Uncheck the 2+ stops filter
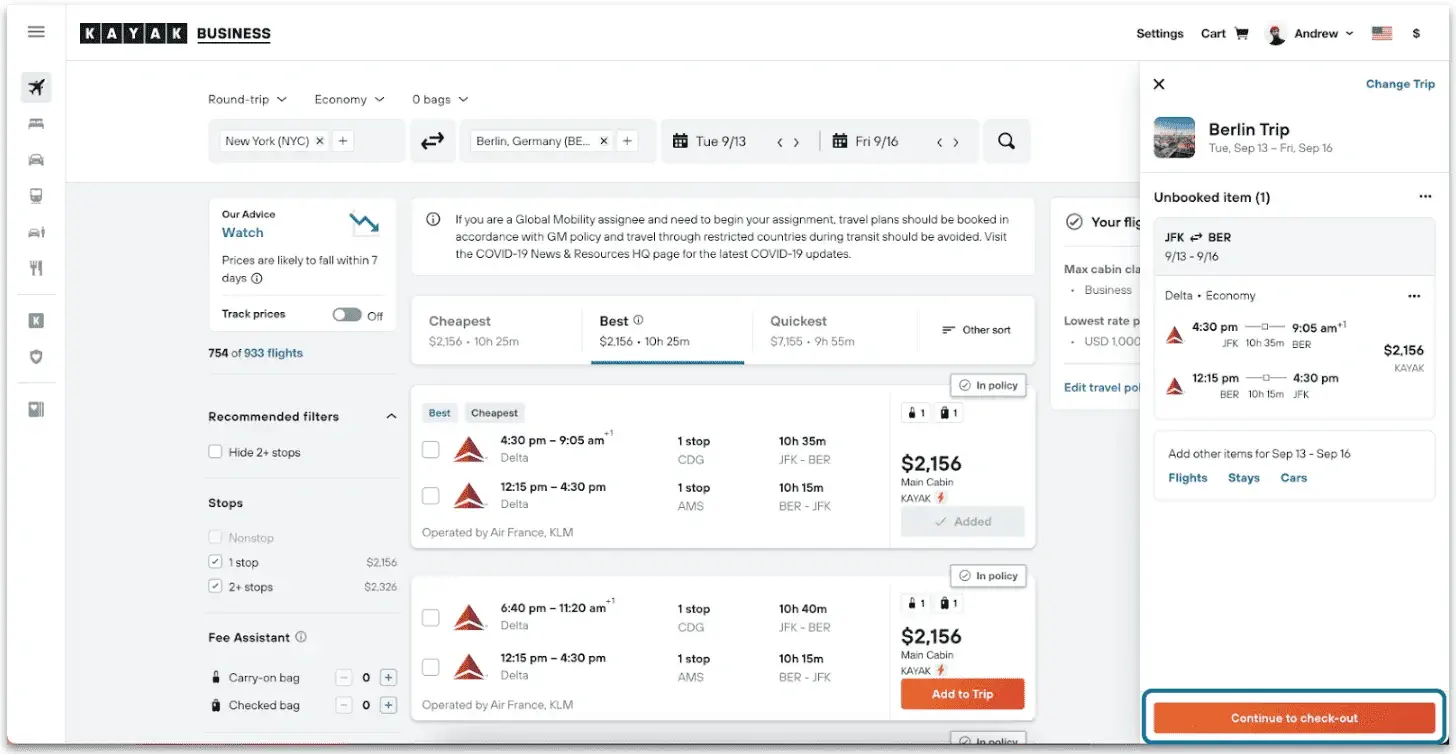This screenshot has height=754, width=1456. pyautogui.click(x=215, y=587)
